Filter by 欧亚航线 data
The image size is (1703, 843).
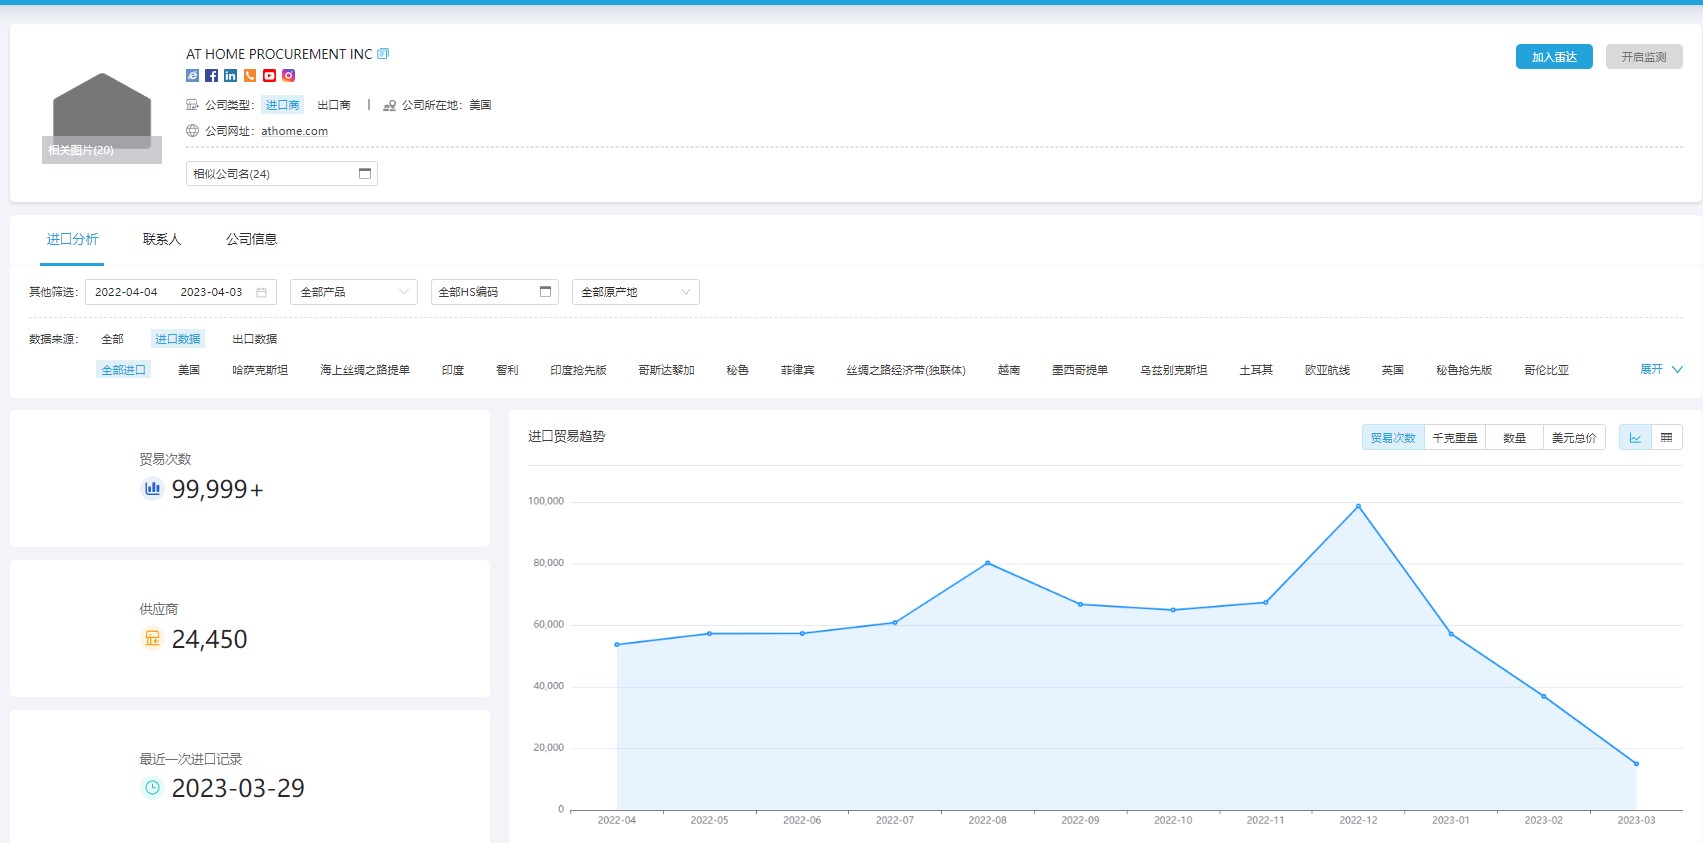click(x=1327, y=370)
